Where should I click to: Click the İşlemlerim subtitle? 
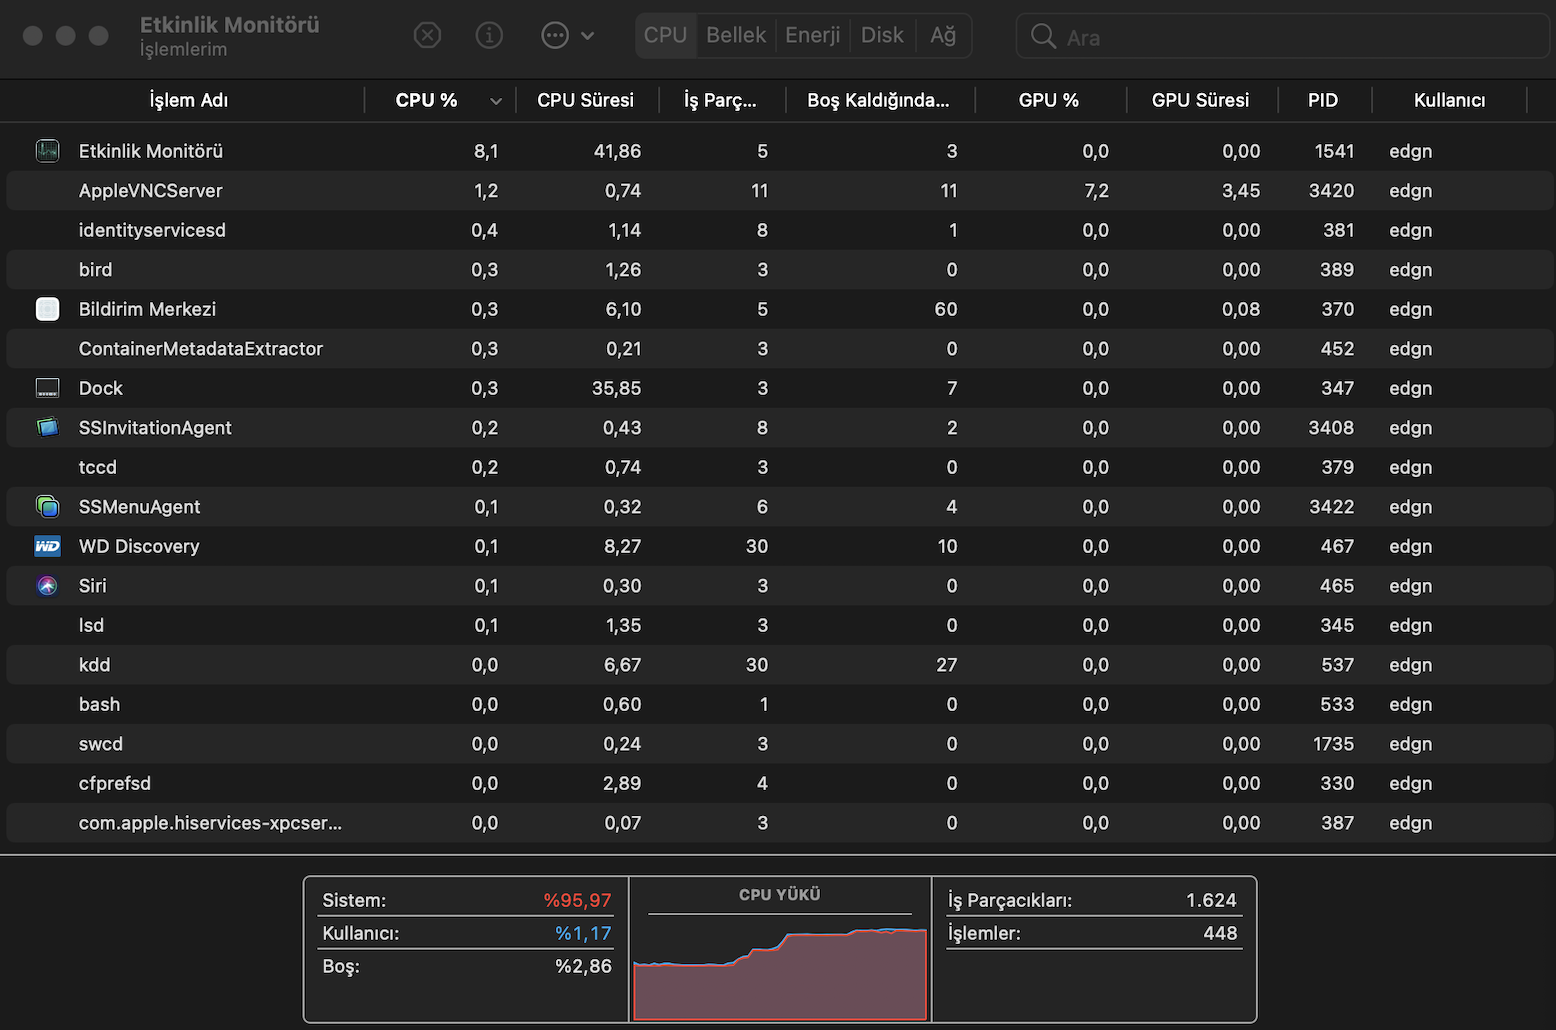tap(183, 49)
